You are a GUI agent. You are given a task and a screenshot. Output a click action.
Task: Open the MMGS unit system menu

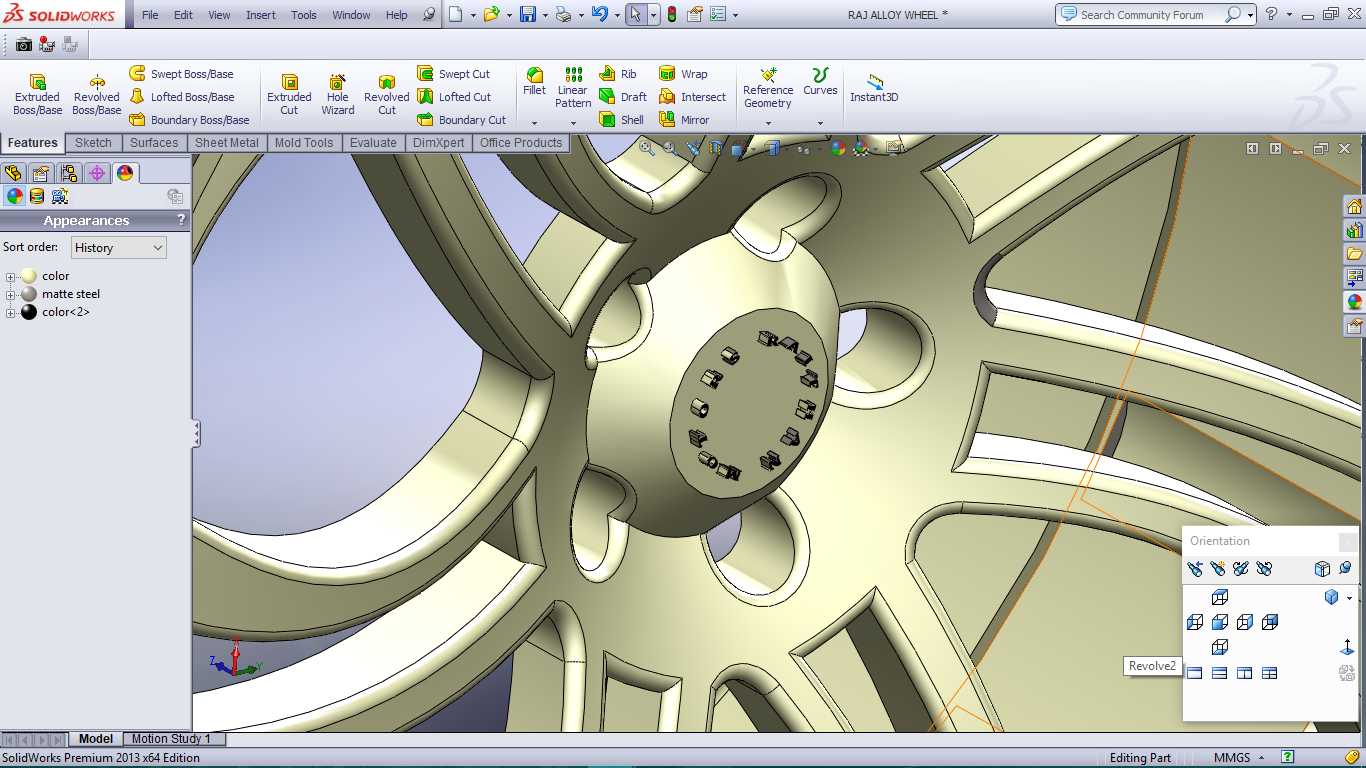[x=1239, y=757]
